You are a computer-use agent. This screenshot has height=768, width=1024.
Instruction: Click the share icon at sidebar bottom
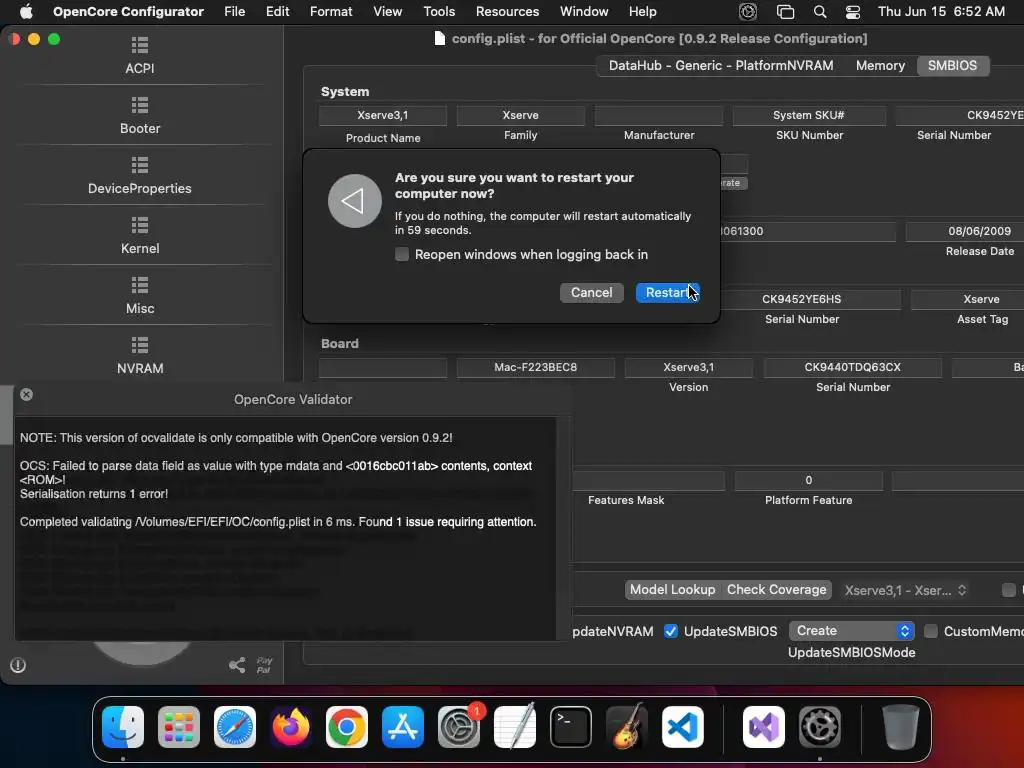click(237, 665)
